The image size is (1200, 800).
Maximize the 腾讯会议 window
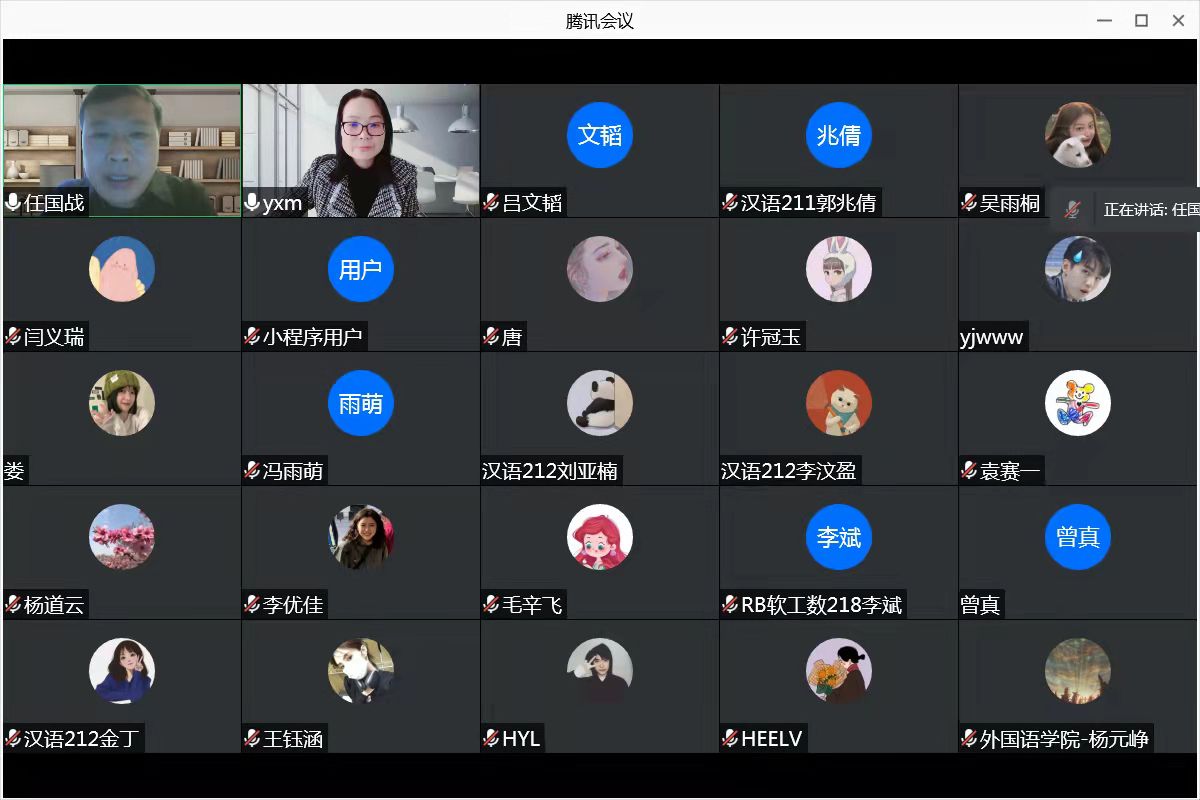(x=1141, y=20)
